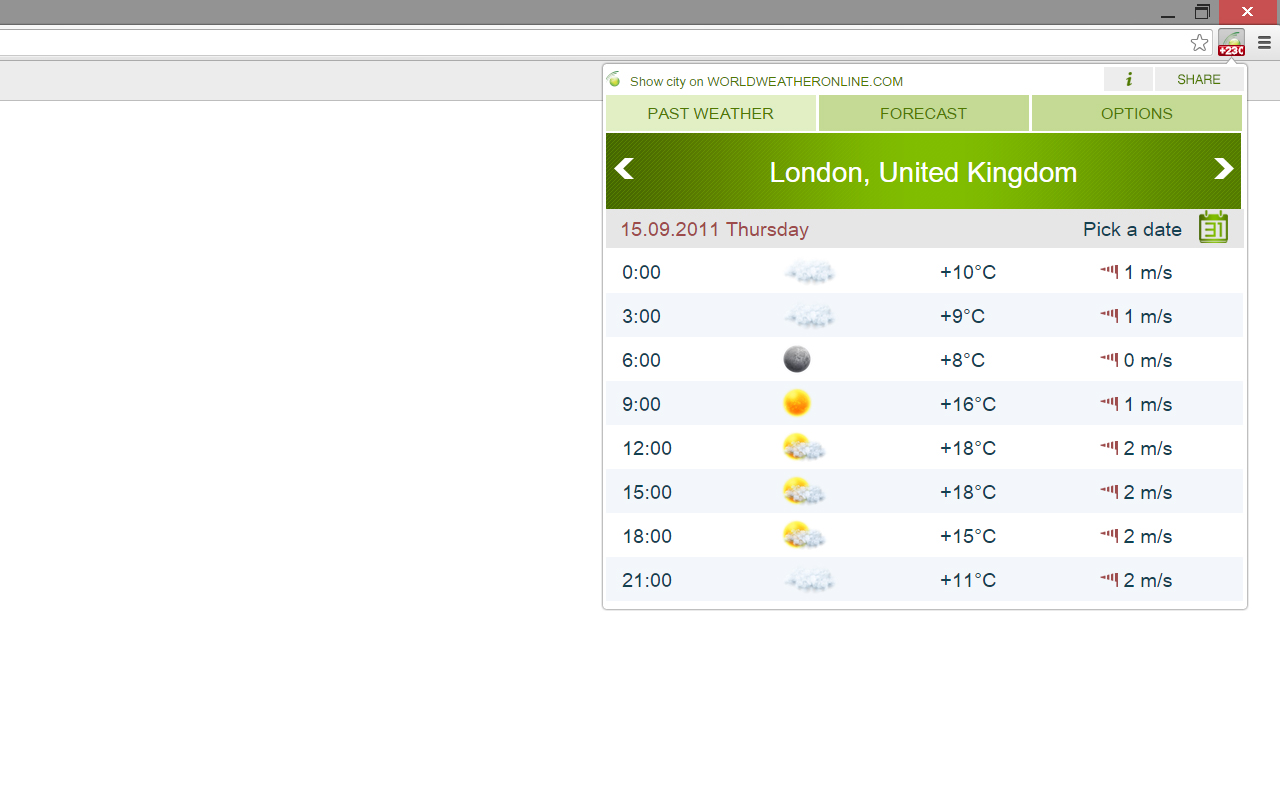1280x800 pixels.
Task: Click the sun icon on the 9:00 row
Action: pos(797,403)
